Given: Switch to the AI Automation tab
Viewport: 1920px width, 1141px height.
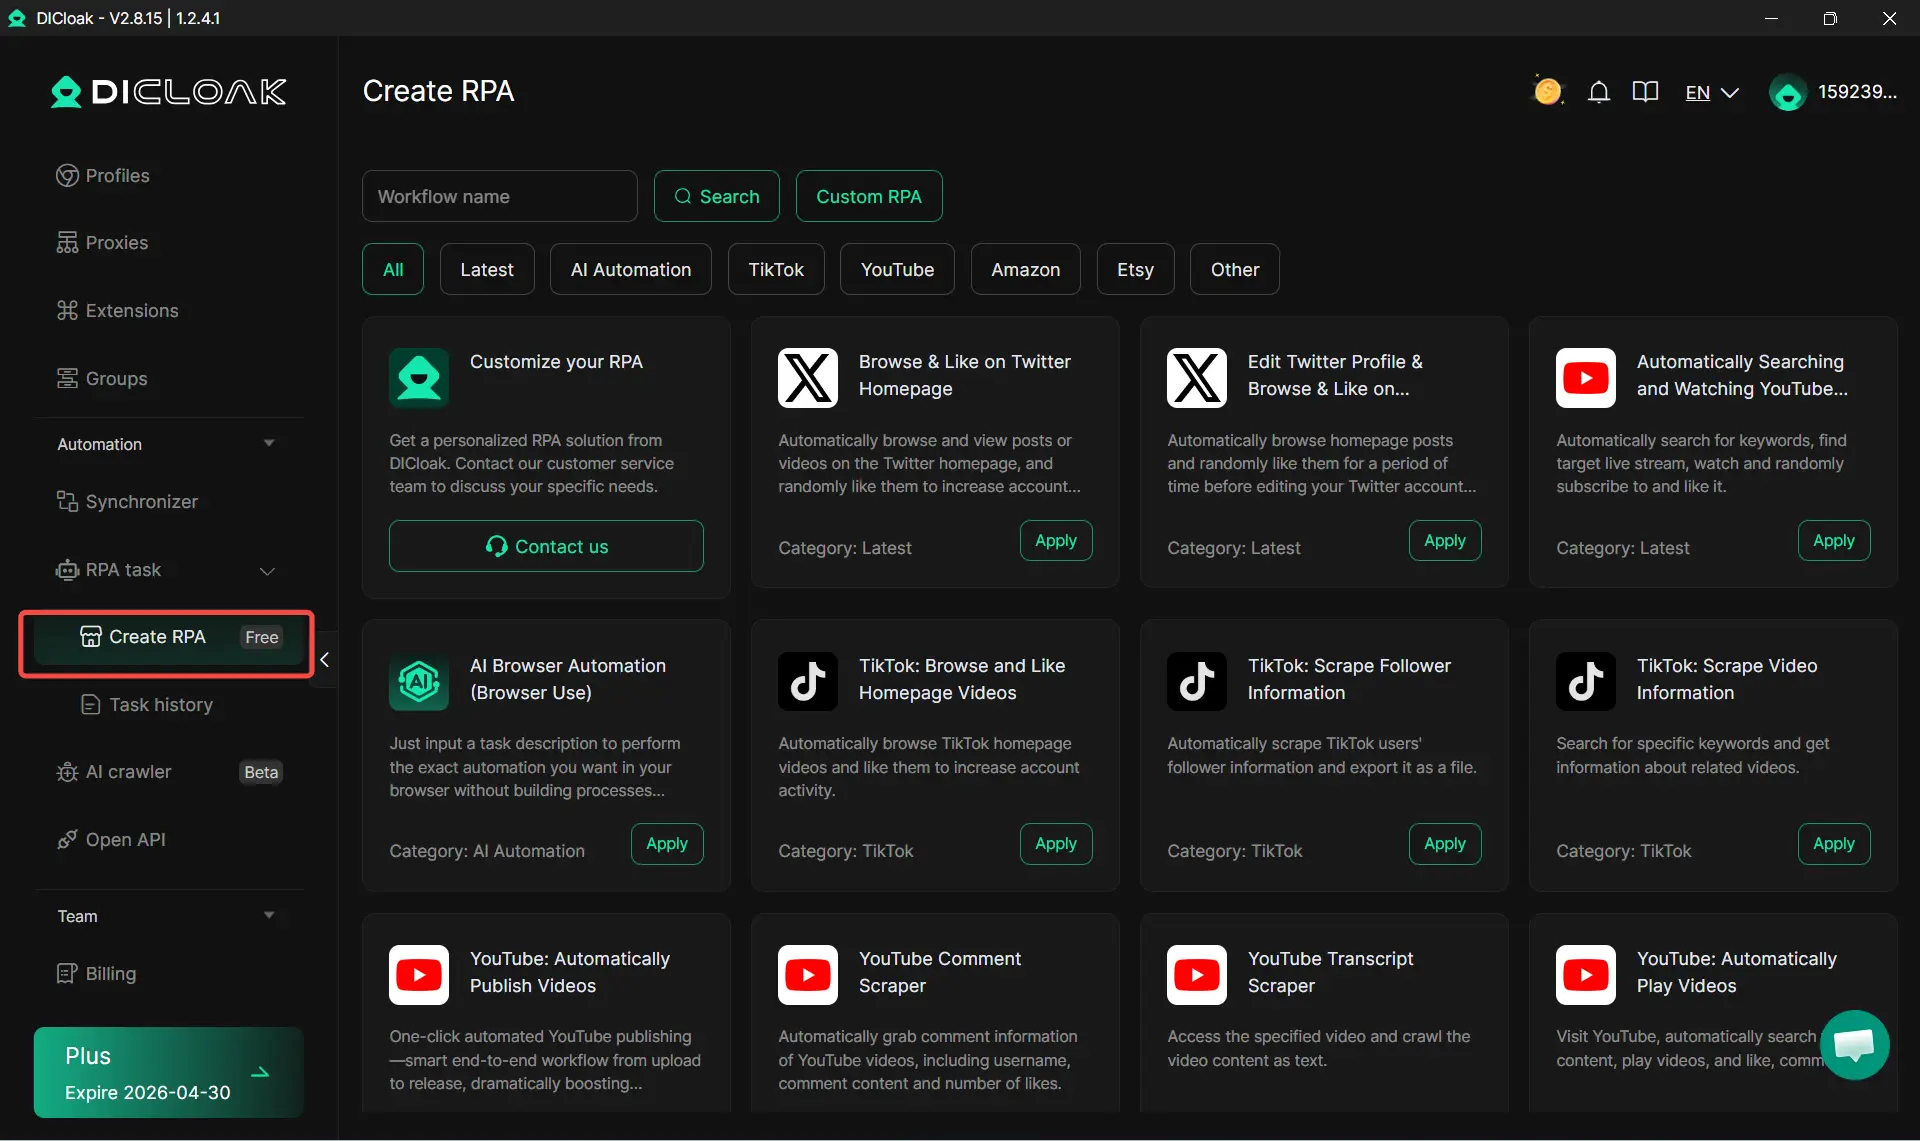Looking at the screenshot, I should tap(630, 269).
